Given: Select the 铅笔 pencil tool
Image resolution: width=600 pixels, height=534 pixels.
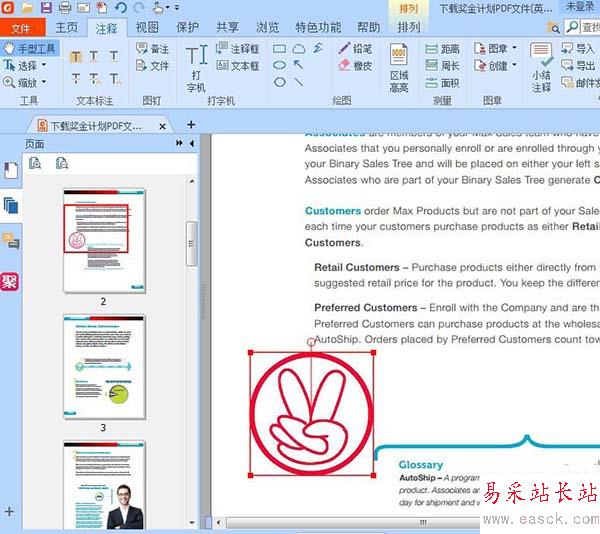Looking at the screenshot, I should point(355,49).
